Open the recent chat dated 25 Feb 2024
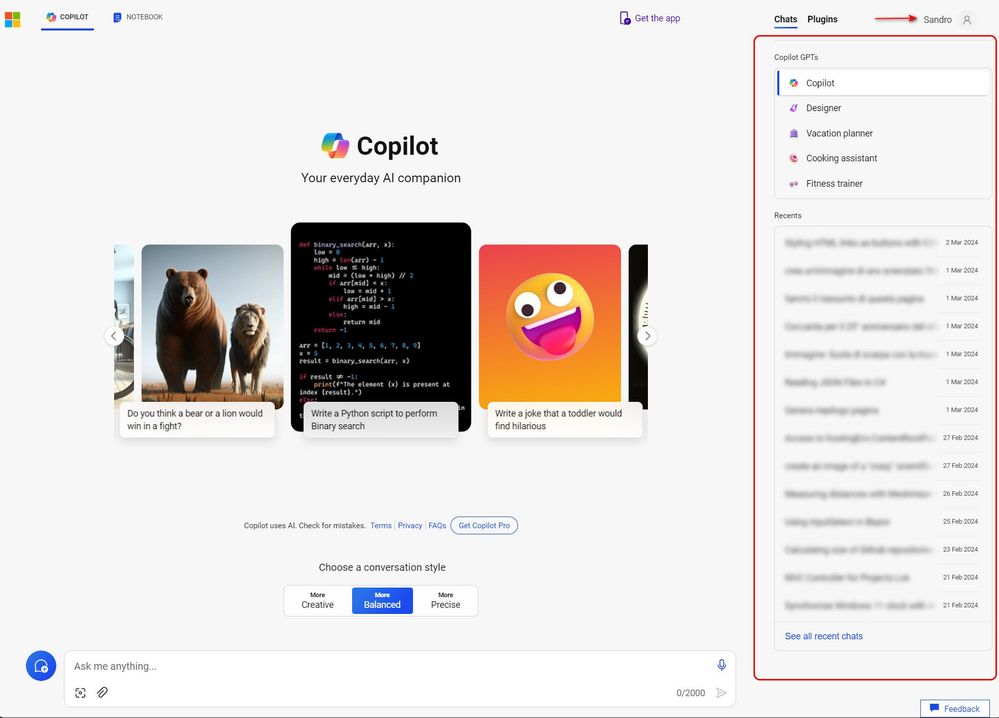999x718 pixels. pyautogui.click(x=882, y=522)
